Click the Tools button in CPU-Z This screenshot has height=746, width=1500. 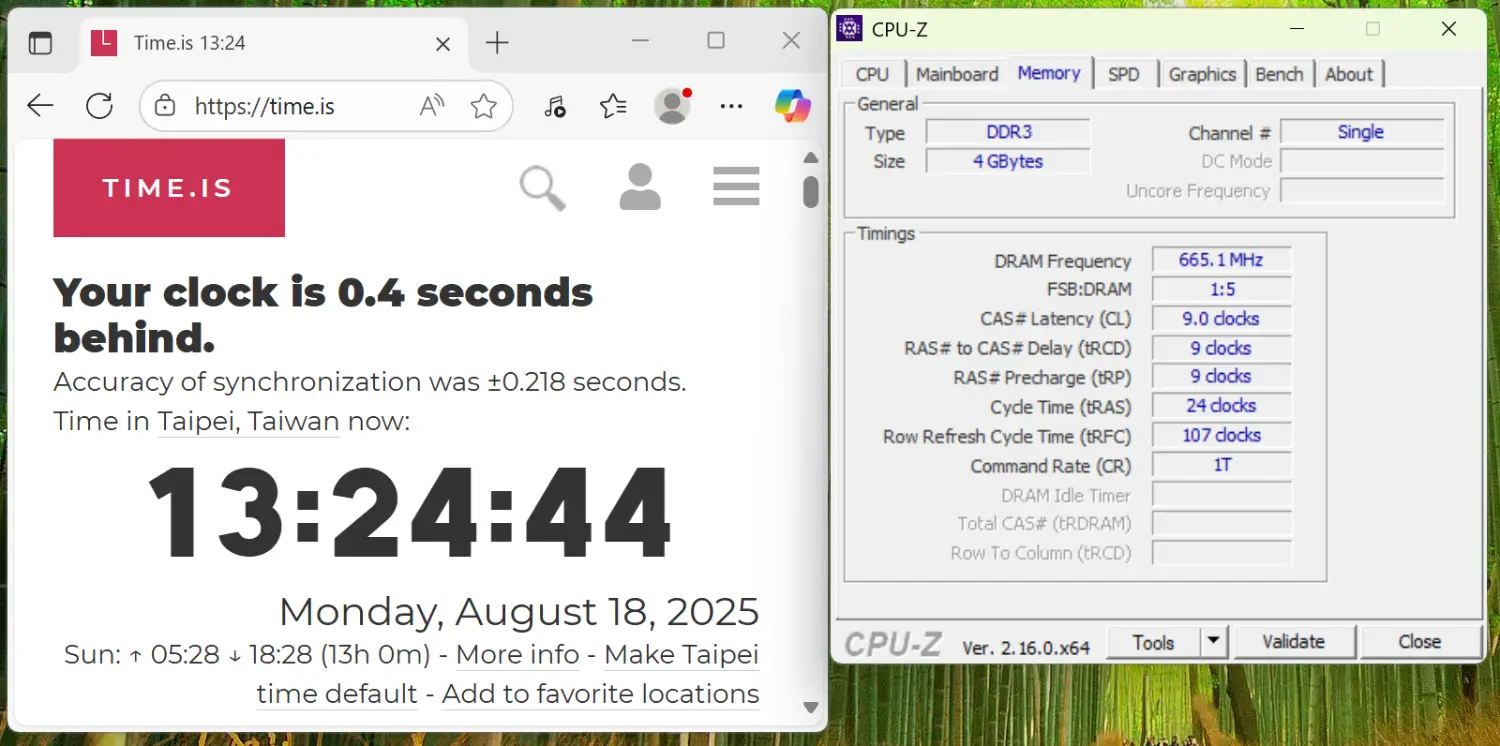click(1153, 643)
